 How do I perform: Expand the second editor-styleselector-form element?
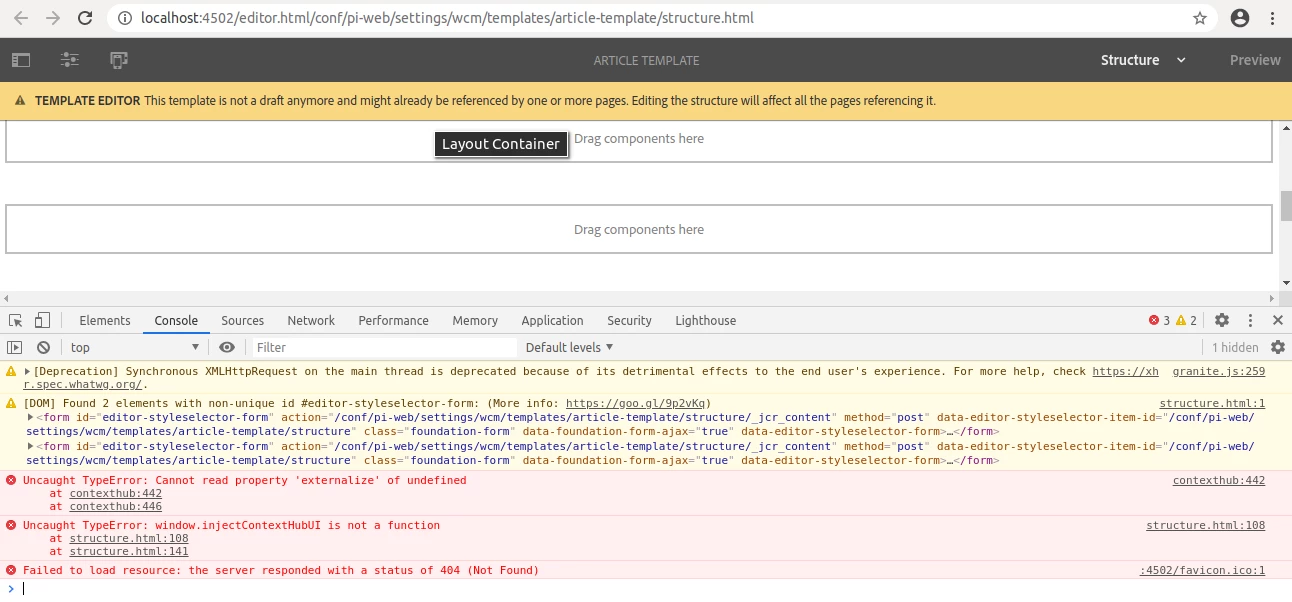click(x=31, y=446)
